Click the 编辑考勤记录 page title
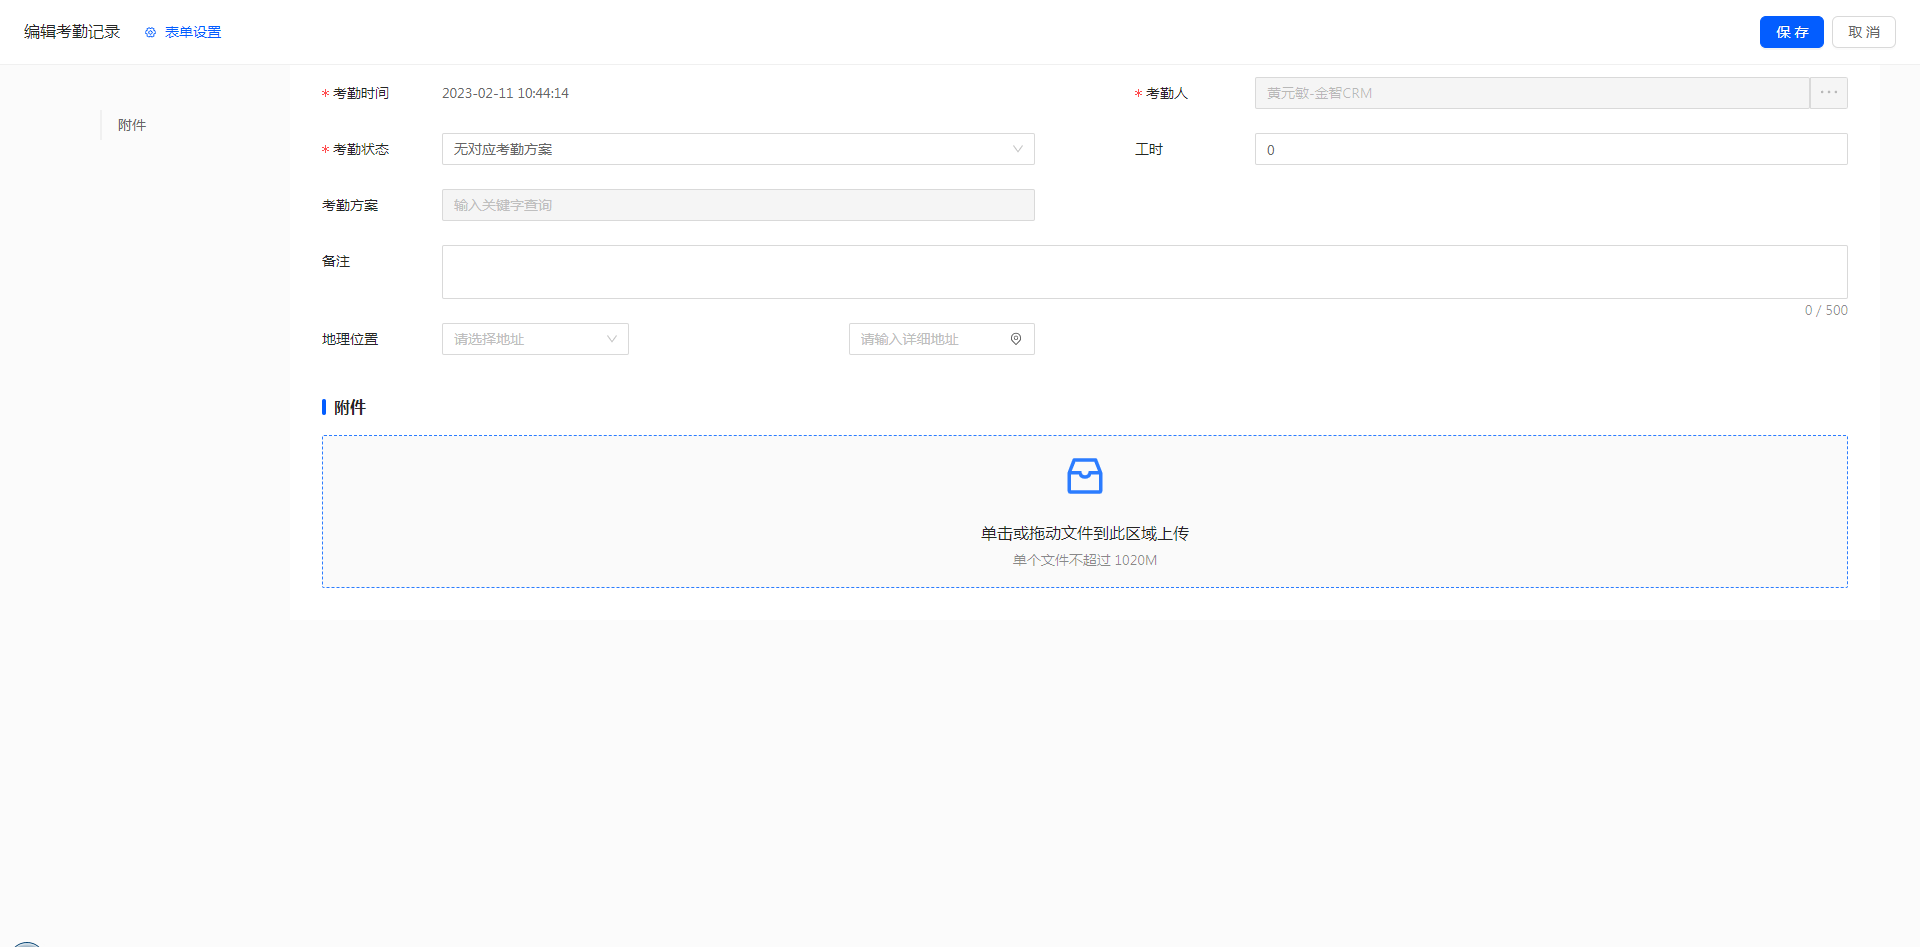 tap(72, 32)
